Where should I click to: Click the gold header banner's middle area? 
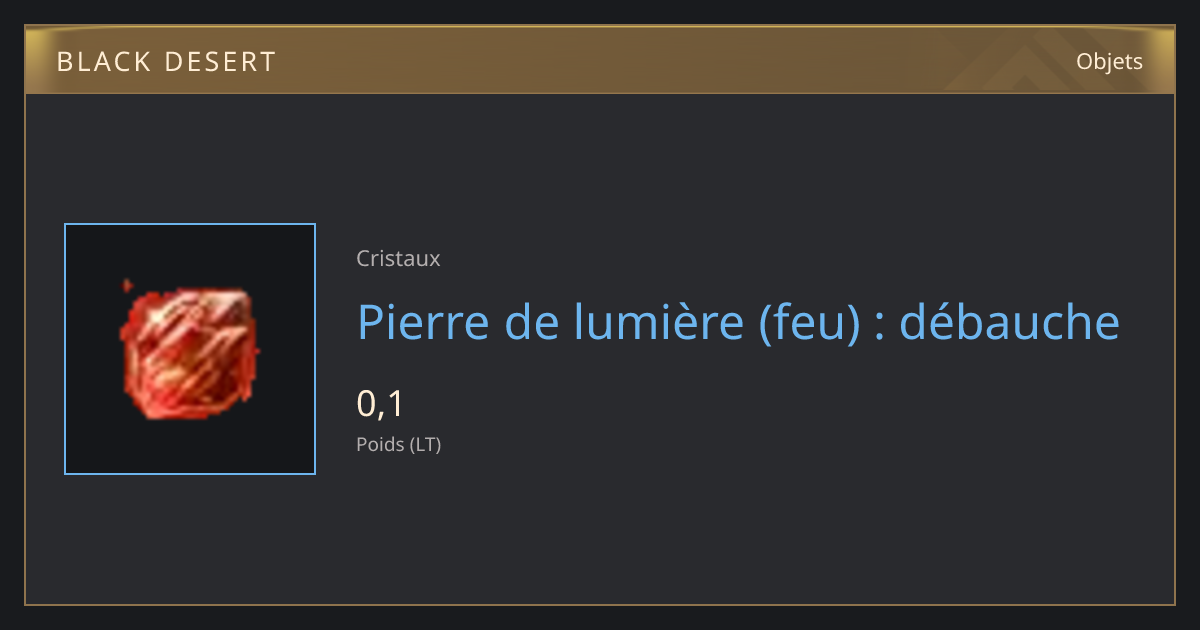click(x=600, y=60)
